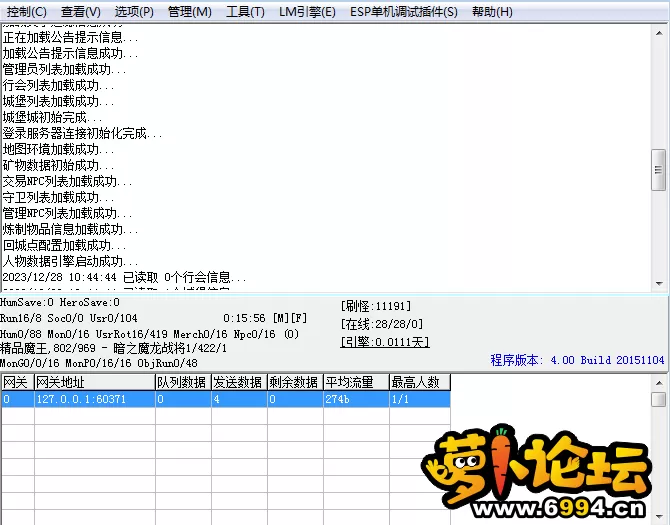Click the HumSave:0 HeroSave:0 line
Screen dimensions: 670x525
(x=60, y=302)
